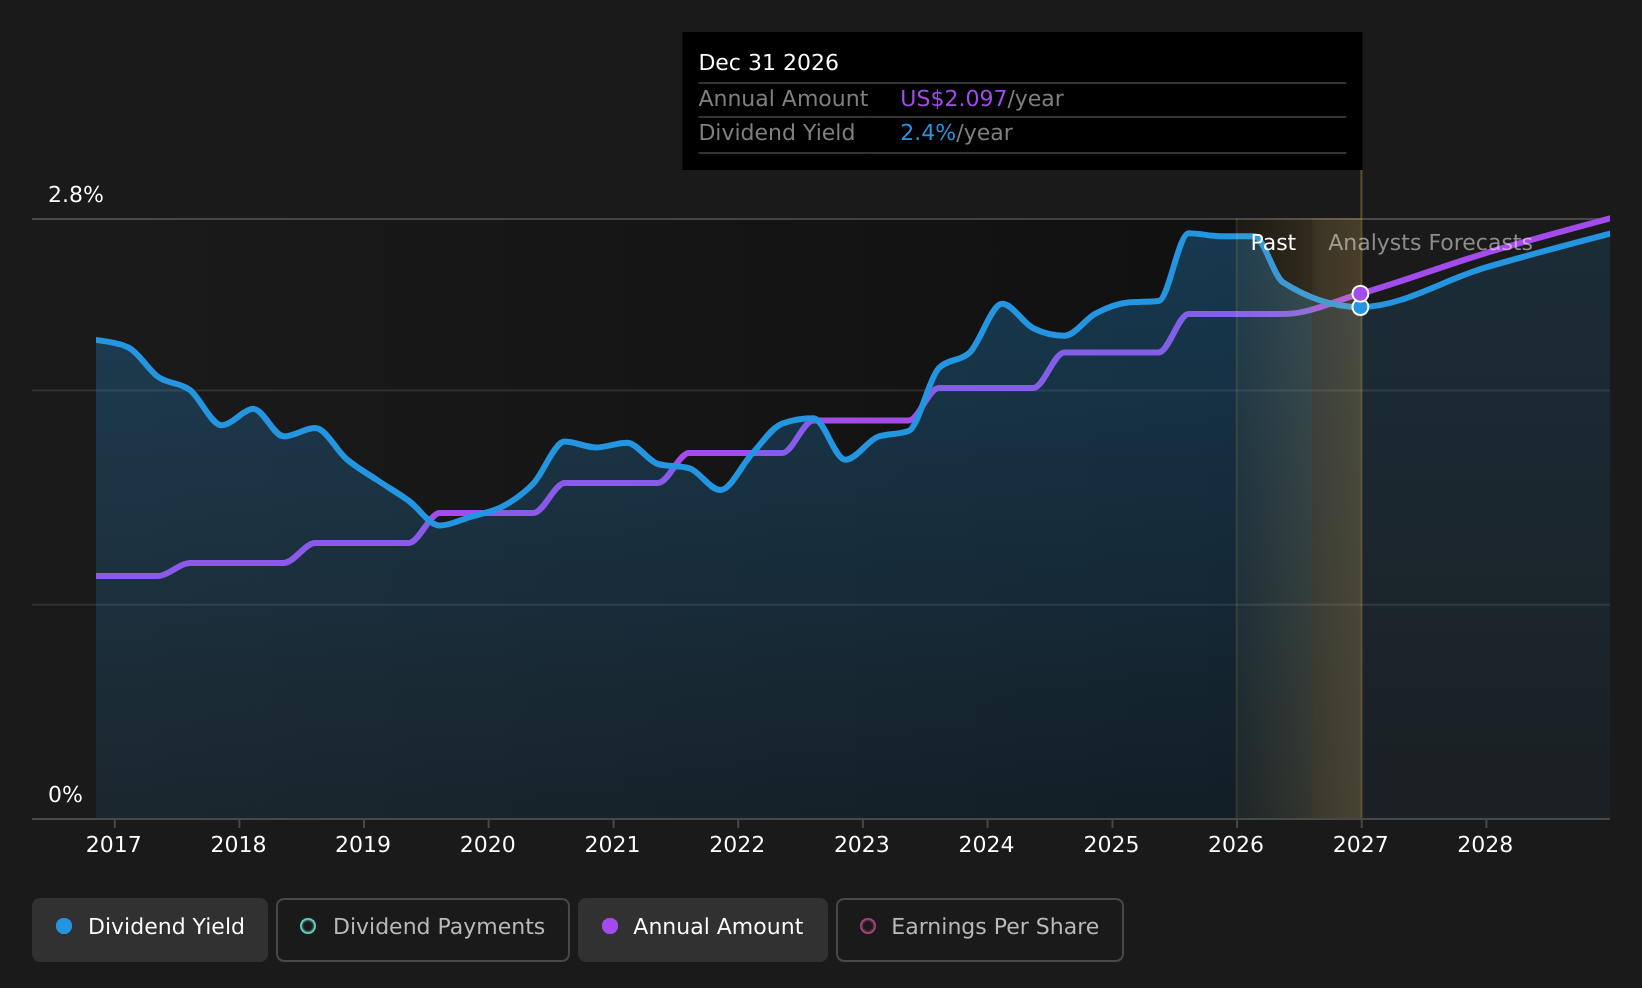Image resolution: width=1642 pixels, height=988 pixels.
Task: Click the 2025 x-axis label
Action: (1111, 845)
